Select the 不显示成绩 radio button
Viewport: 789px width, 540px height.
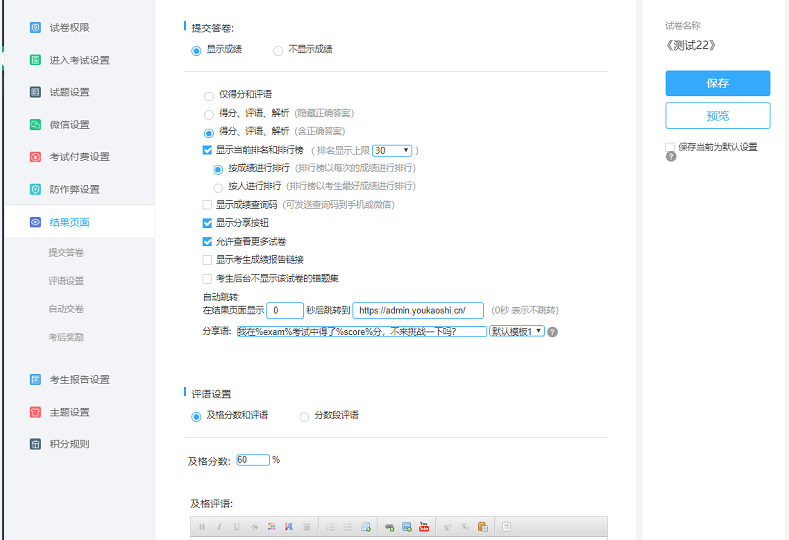[278, 51]
